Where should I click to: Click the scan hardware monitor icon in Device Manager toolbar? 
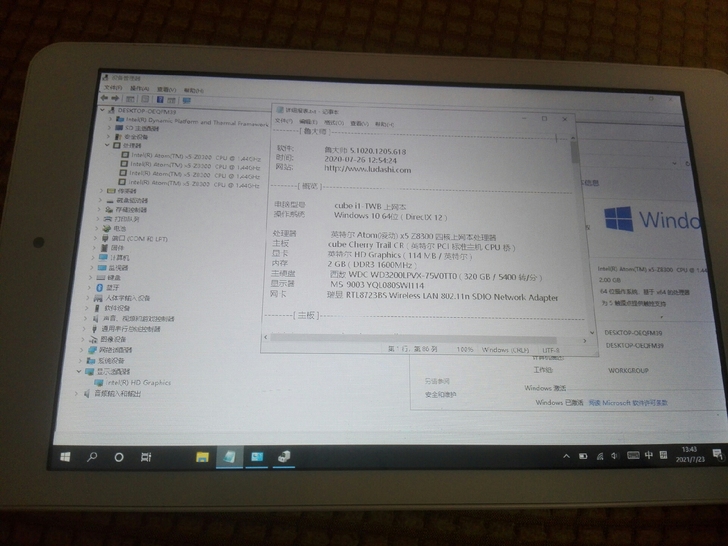coord(187,100)
